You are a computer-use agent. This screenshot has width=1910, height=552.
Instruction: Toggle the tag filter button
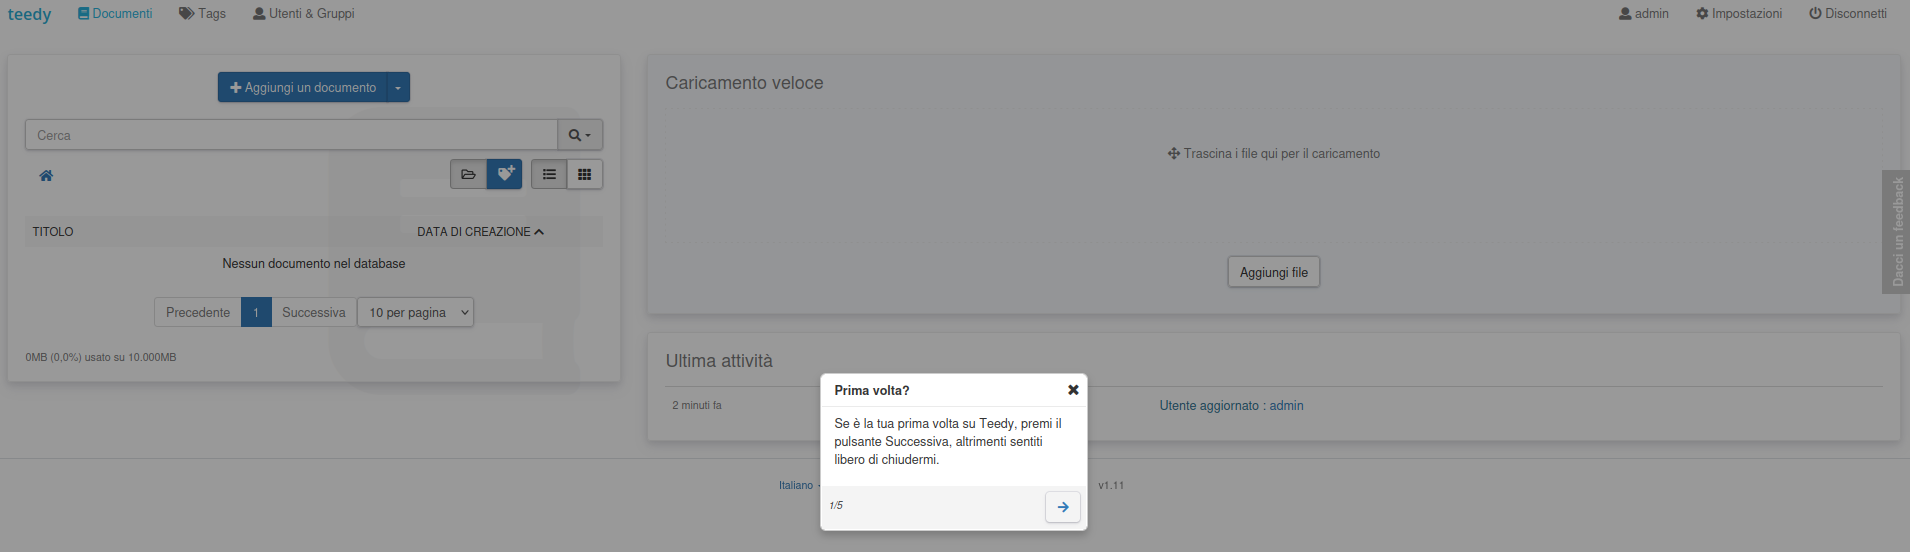point(505,174)
